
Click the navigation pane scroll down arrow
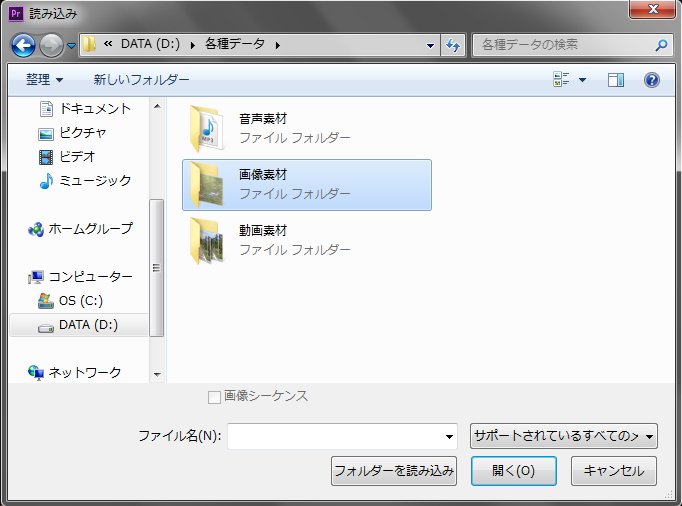click(x=157, y=374)
